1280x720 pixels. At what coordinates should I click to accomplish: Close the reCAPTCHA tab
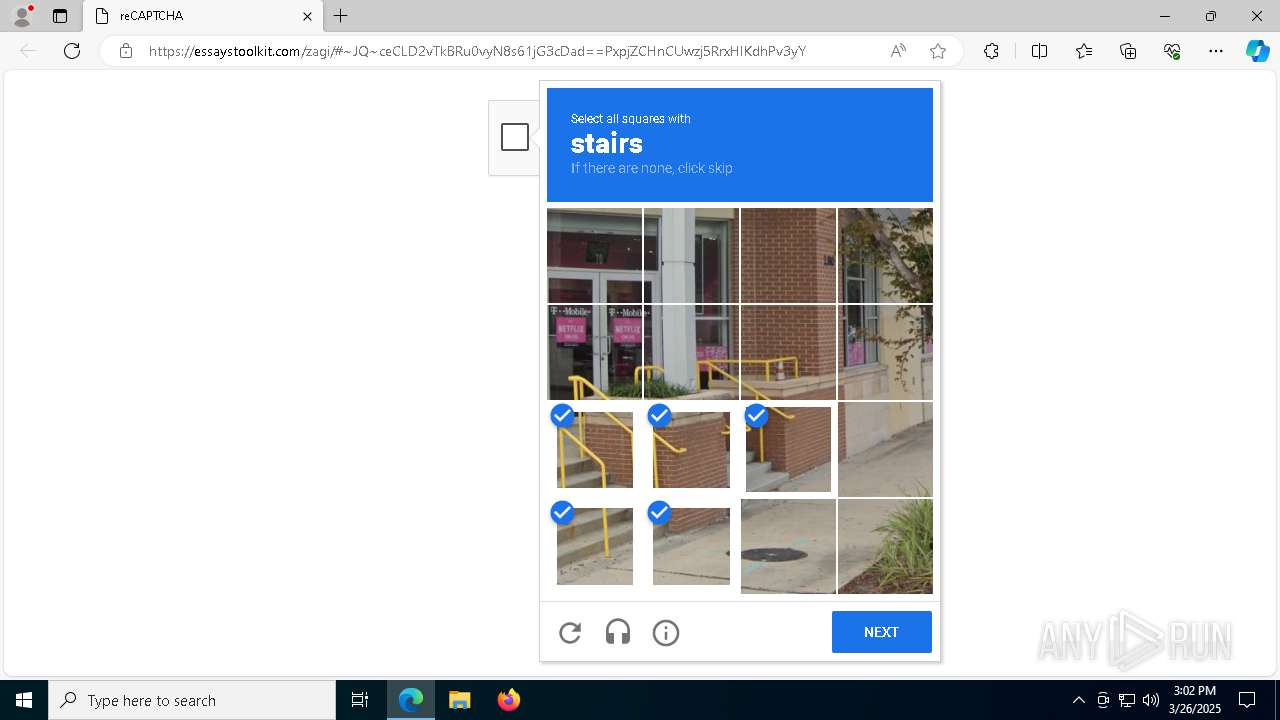(x=308, y=16)
